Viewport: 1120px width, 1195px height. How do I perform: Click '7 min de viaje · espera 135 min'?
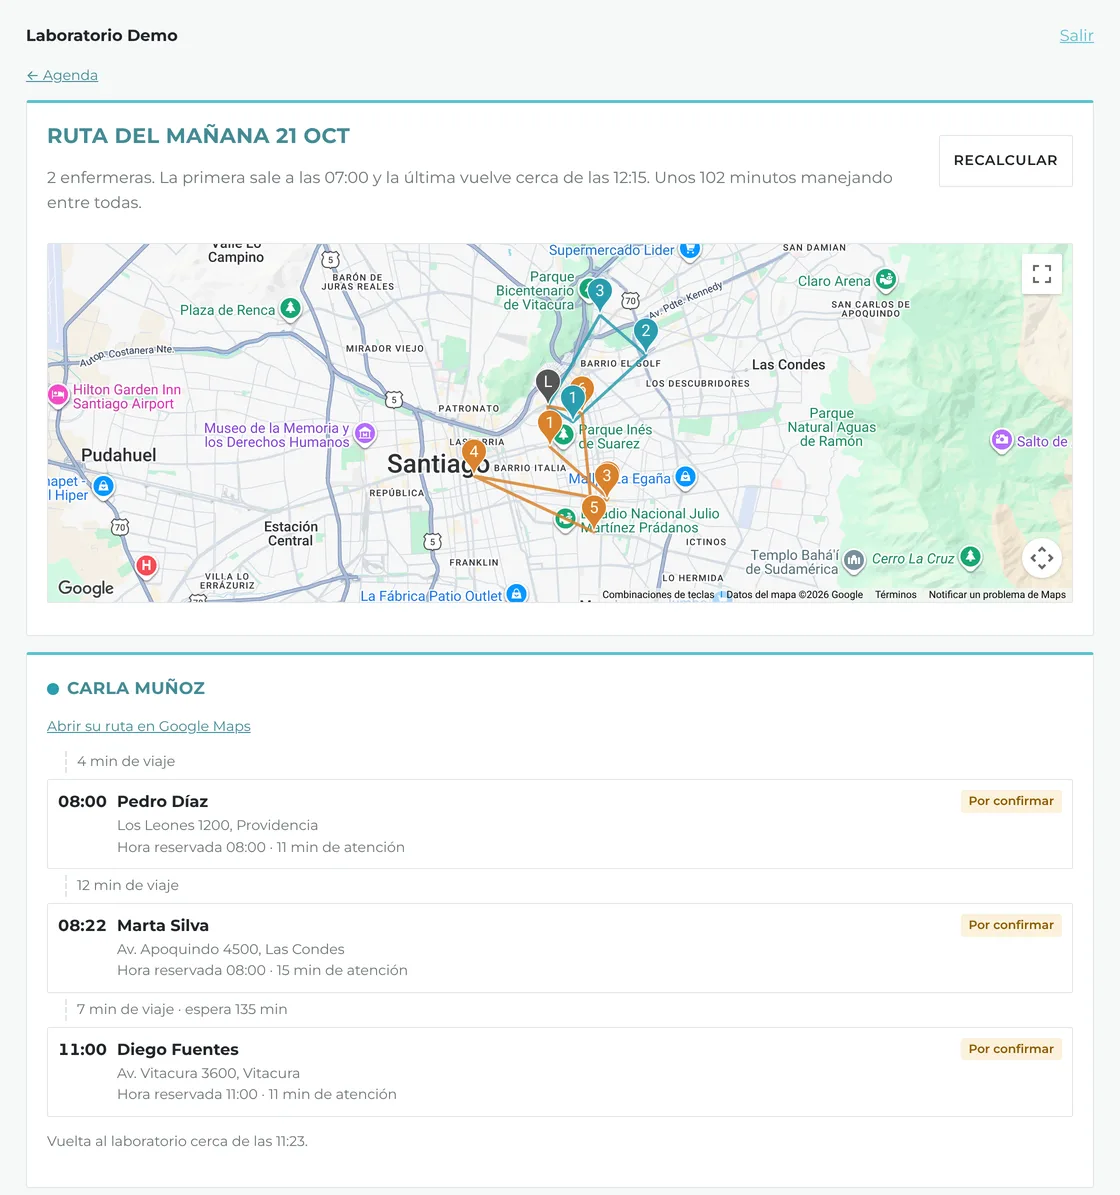(x=182, y=1009)
